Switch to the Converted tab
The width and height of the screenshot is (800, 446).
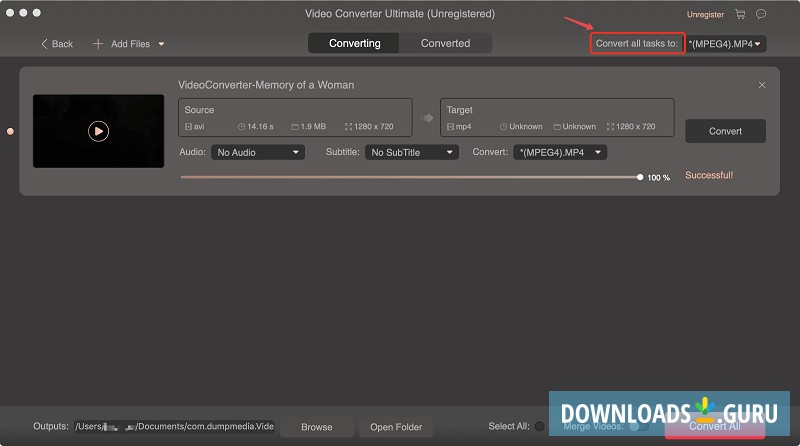[445, 43]
